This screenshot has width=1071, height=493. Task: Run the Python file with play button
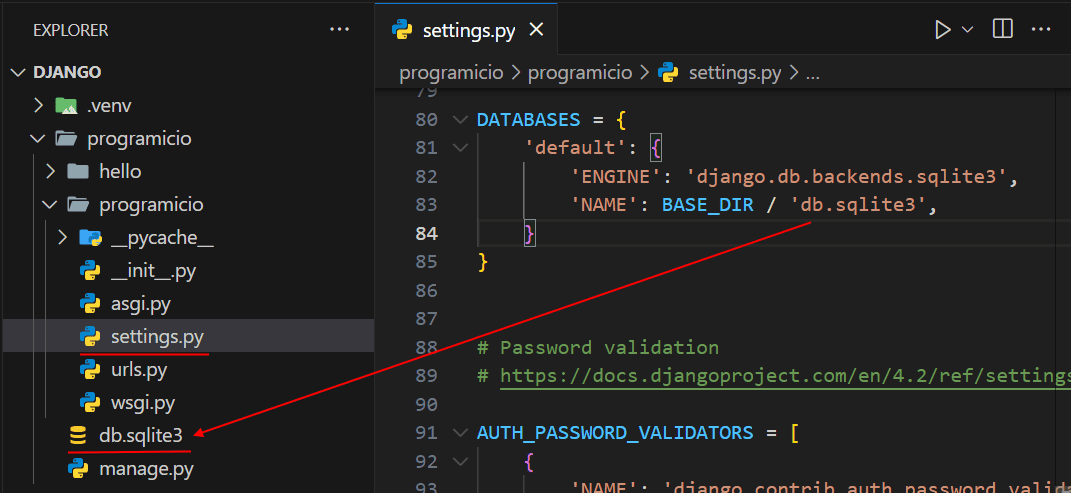point(943,30)
